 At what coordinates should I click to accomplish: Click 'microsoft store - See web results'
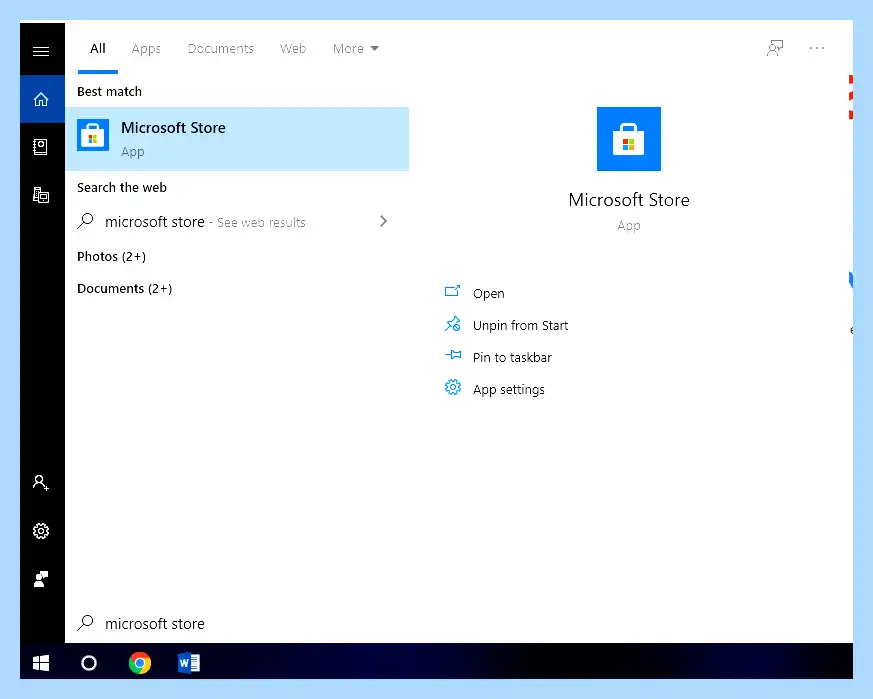tap(205, 222)
